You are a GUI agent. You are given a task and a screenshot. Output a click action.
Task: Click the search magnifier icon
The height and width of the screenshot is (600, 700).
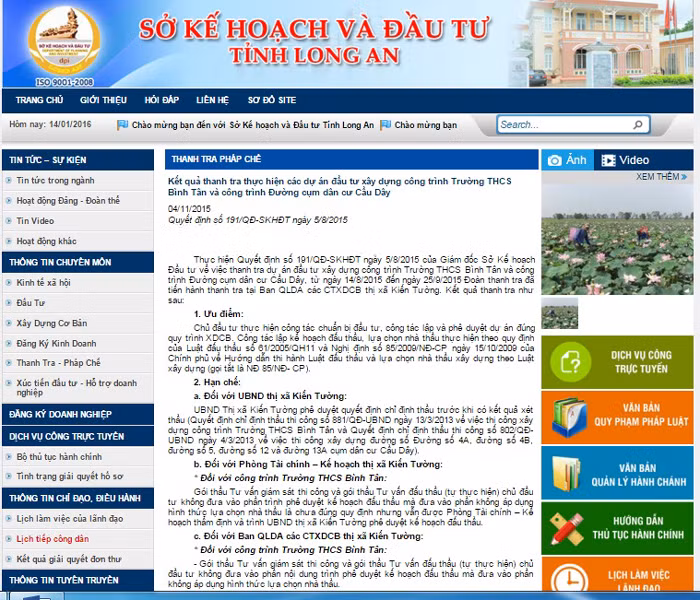pos(638,125)
